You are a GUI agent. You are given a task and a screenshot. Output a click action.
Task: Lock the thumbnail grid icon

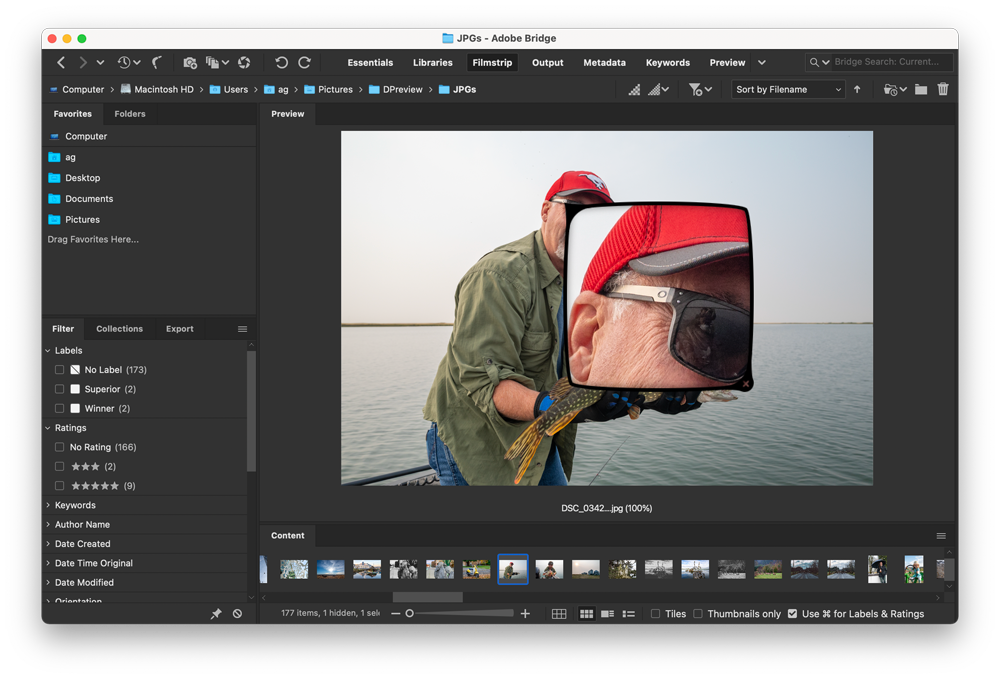pos(559,614)
